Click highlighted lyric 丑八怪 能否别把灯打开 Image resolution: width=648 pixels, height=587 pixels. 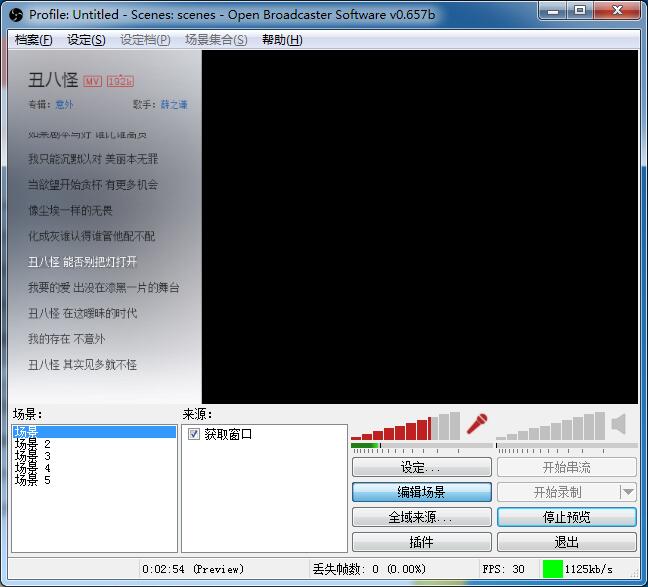(x=82, y=262)
